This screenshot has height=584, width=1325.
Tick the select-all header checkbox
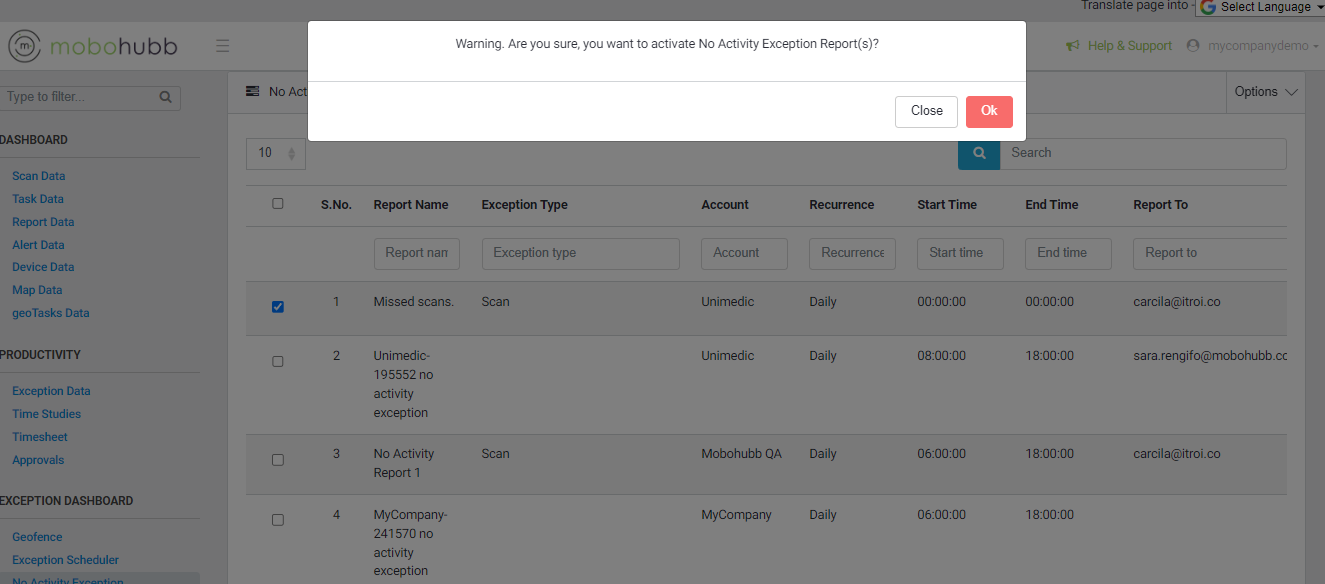tap(278, 204)
